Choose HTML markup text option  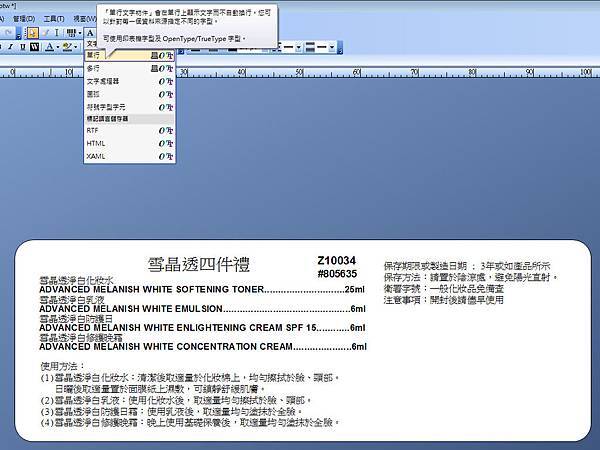tap(129, 143)
